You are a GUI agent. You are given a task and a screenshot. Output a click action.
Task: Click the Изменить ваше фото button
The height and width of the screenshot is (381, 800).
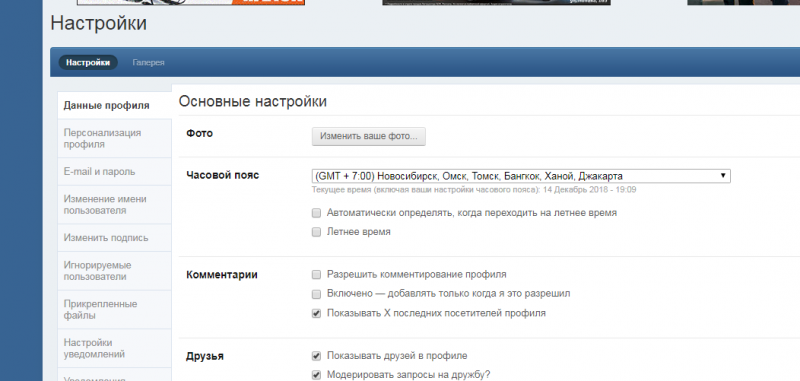(368, 137)
